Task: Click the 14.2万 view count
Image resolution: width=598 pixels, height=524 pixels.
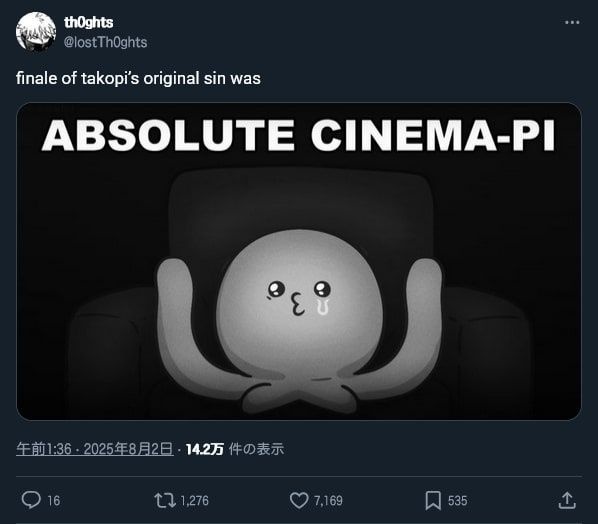Action: pyautogui.click(x=205, y=449)
